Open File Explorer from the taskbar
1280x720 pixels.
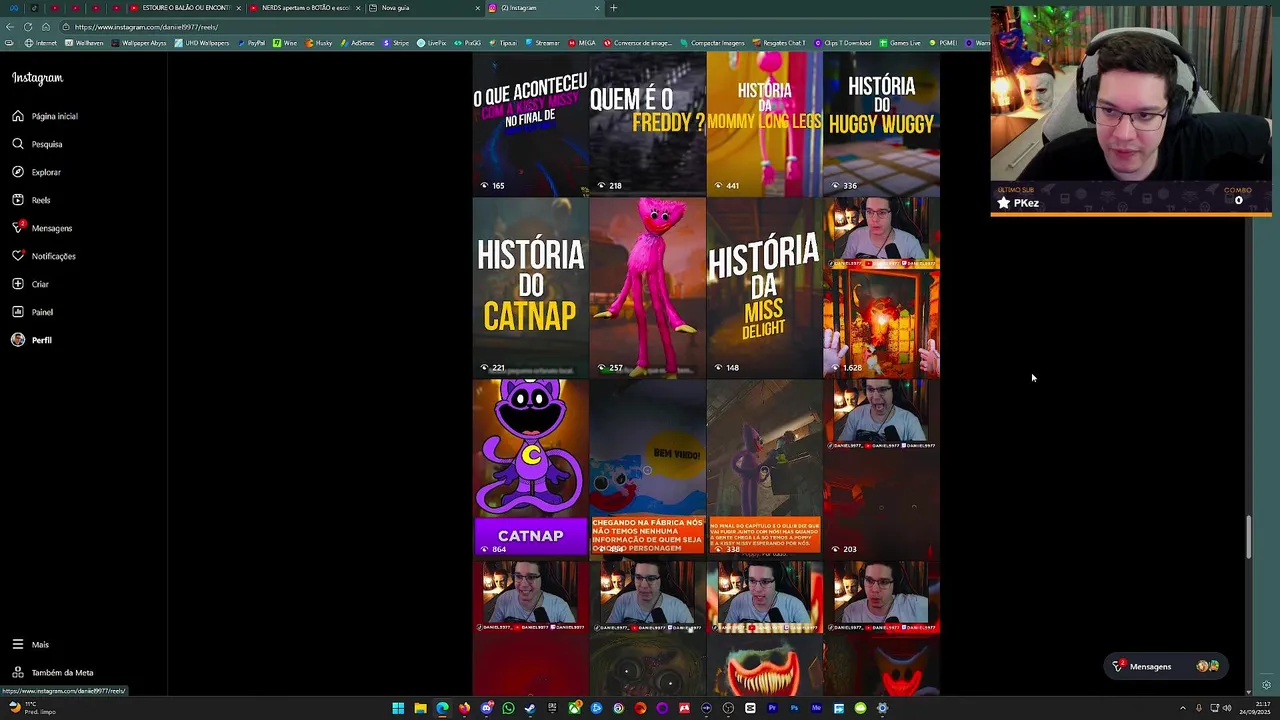(420, 708)
